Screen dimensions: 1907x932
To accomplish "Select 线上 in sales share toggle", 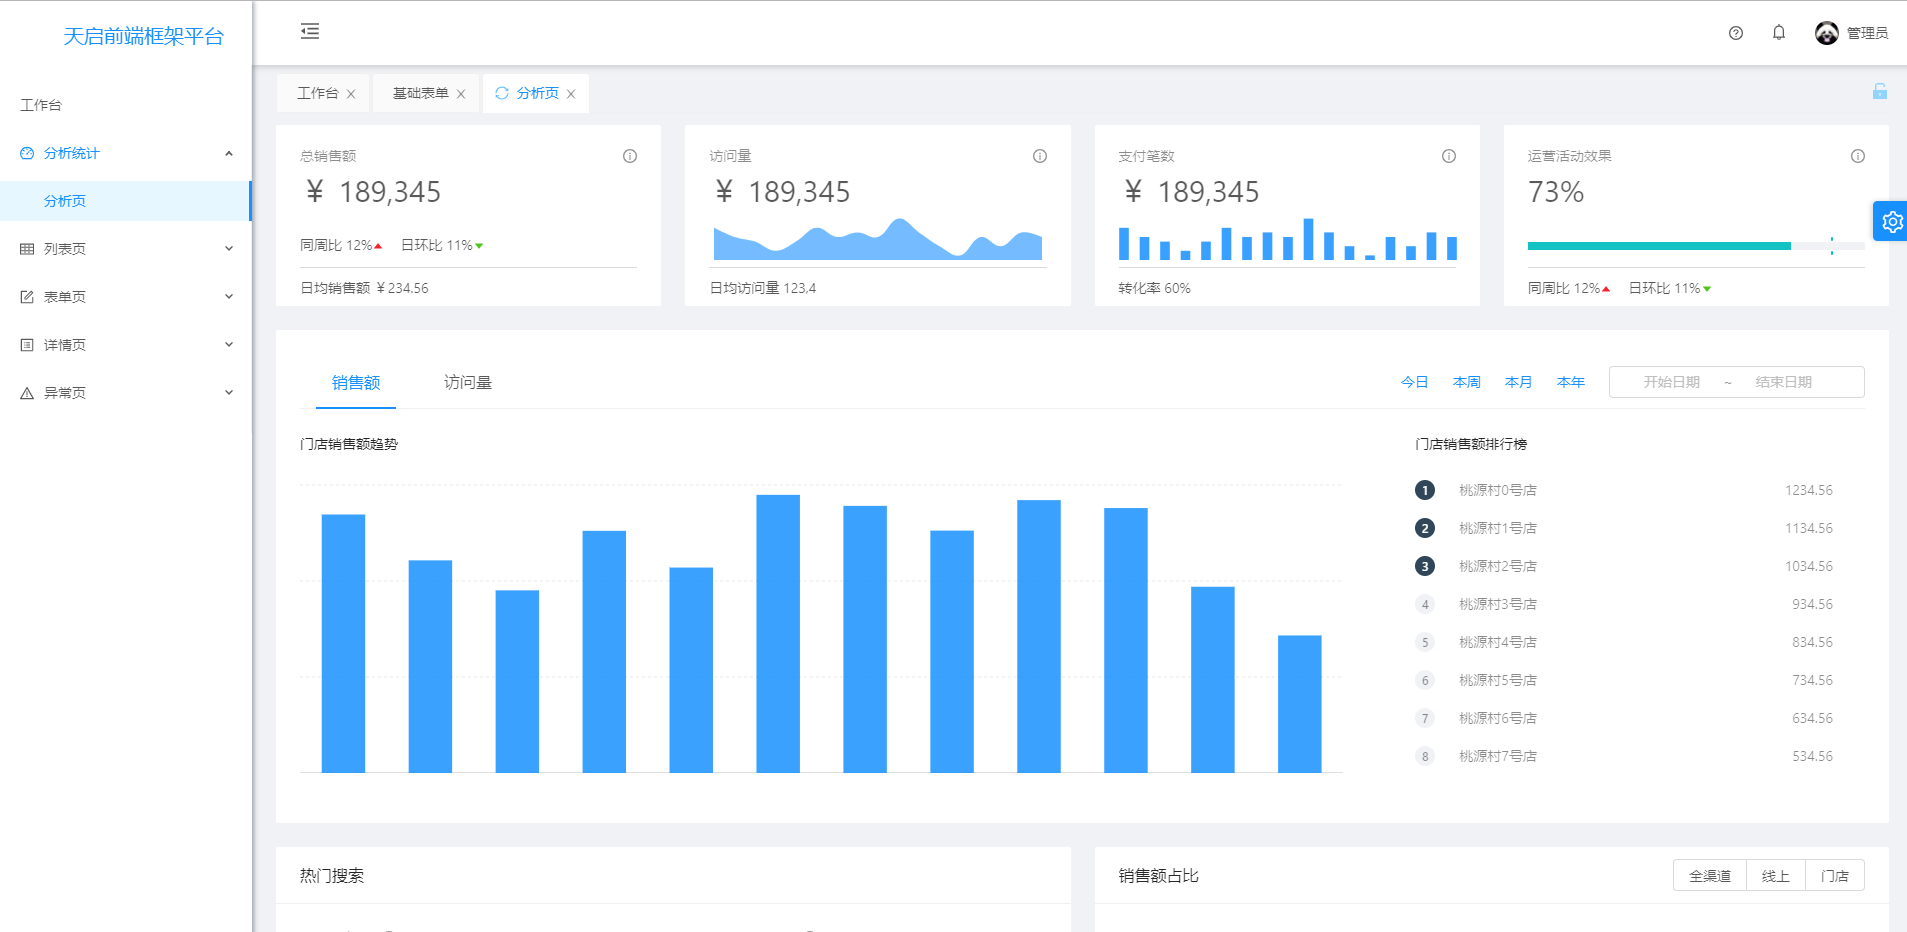I will [x=1775, y=876].
